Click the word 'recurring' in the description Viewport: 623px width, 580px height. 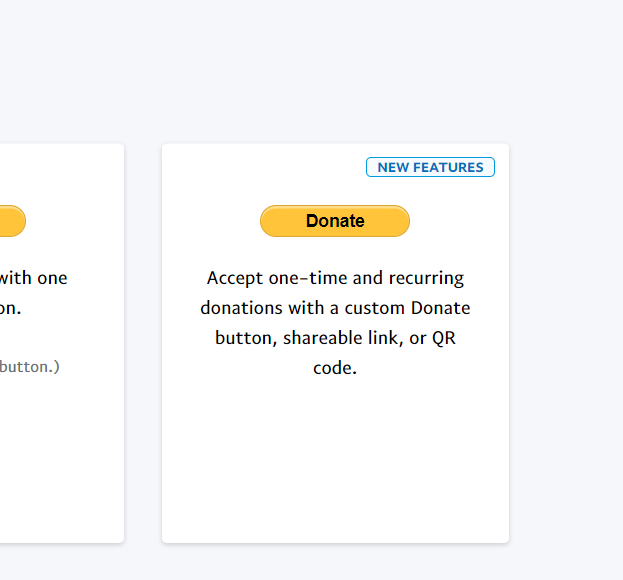[x=423, y=277]
